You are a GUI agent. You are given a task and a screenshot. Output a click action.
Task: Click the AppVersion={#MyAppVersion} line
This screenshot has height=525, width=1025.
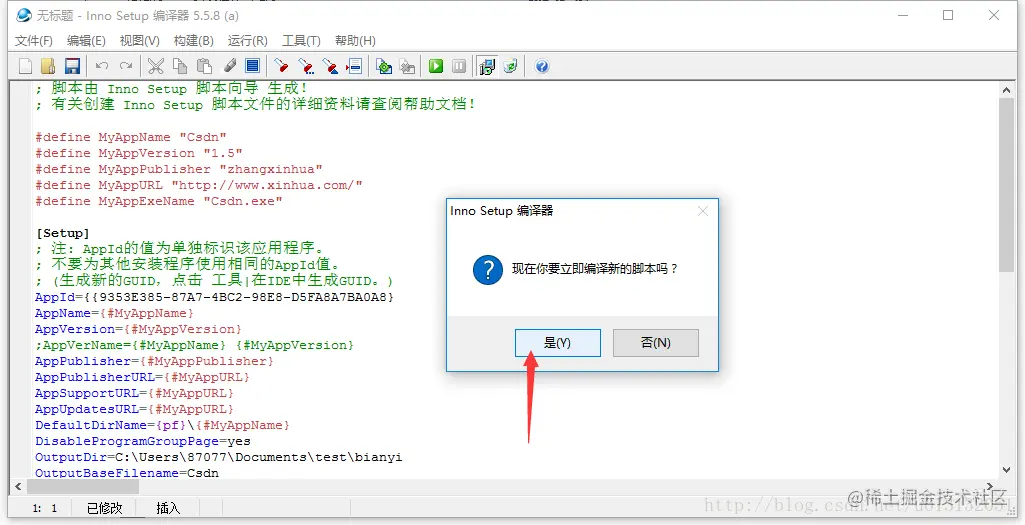139,330
